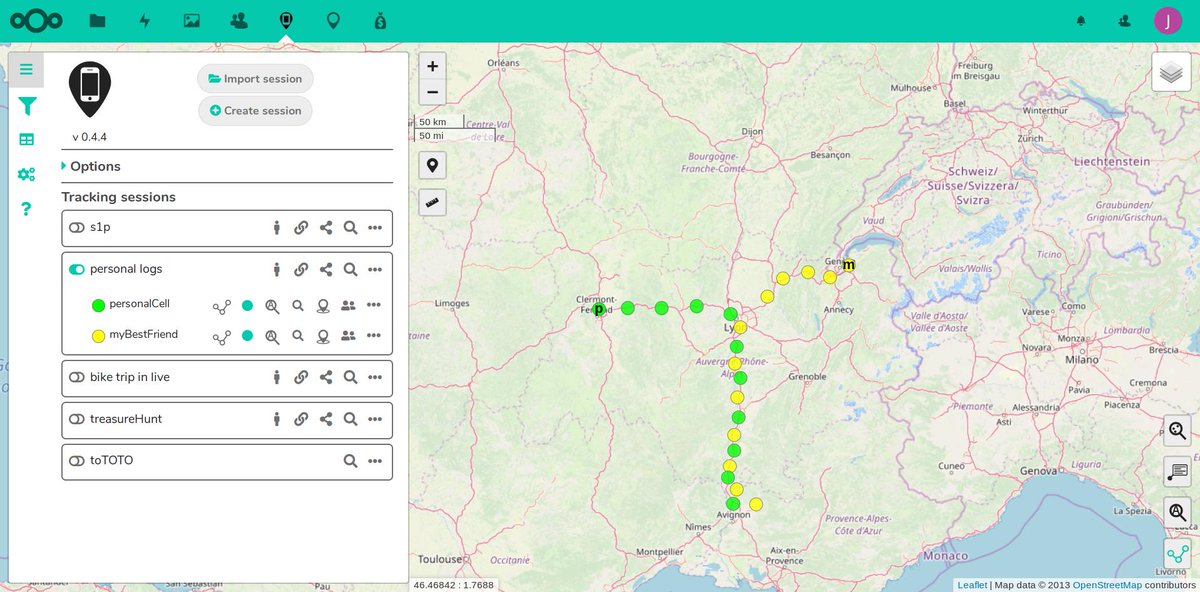Activate the map ruler measure tool
The width and height of the screenshot is (1200, 592).
click(432, 202)
